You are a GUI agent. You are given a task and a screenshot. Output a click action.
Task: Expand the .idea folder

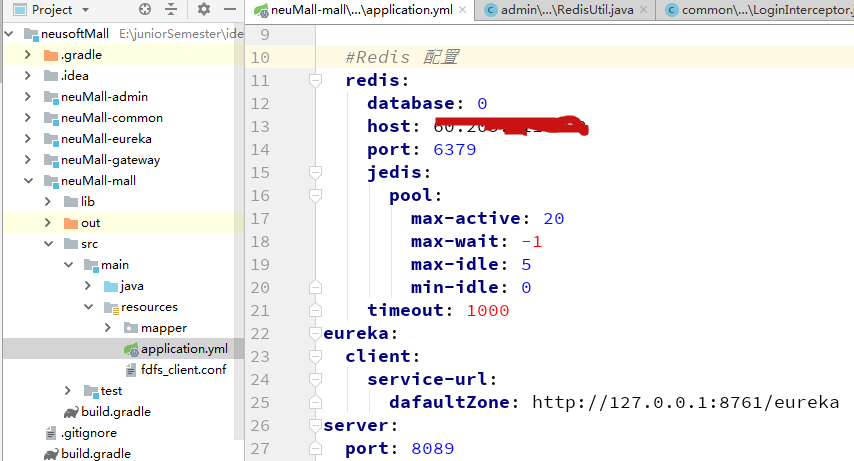pos(28,76)
